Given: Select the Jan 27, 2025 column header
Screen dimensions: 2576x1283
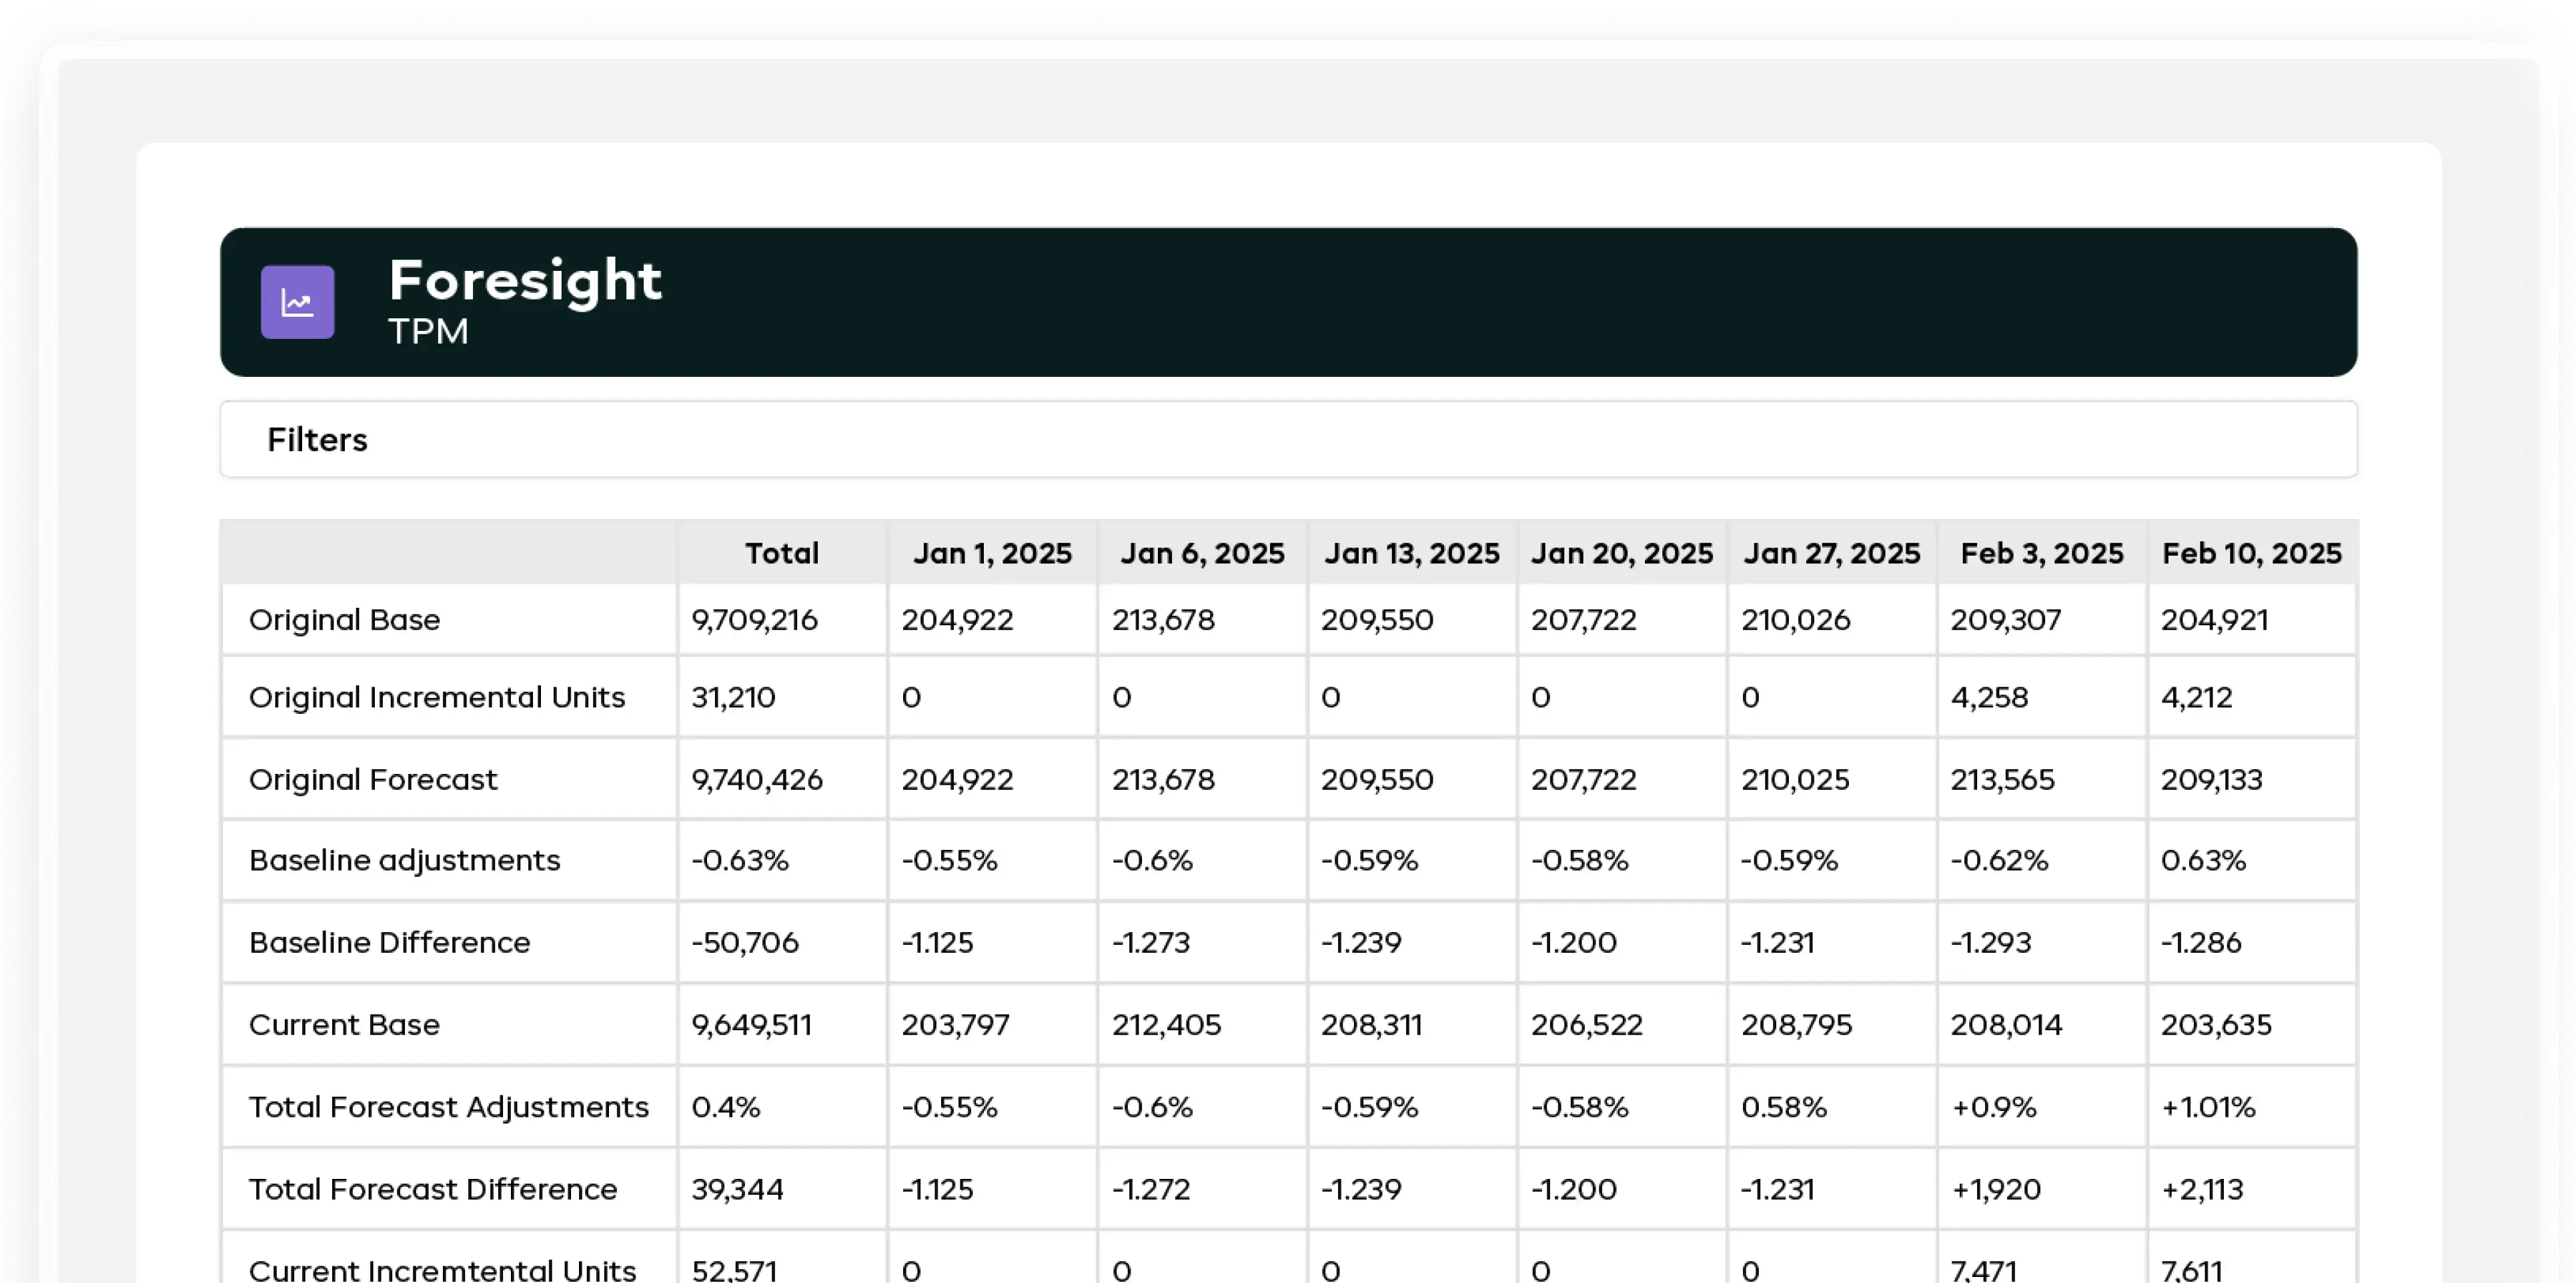Looking at the screenshot, I should tap(1832, 553).
